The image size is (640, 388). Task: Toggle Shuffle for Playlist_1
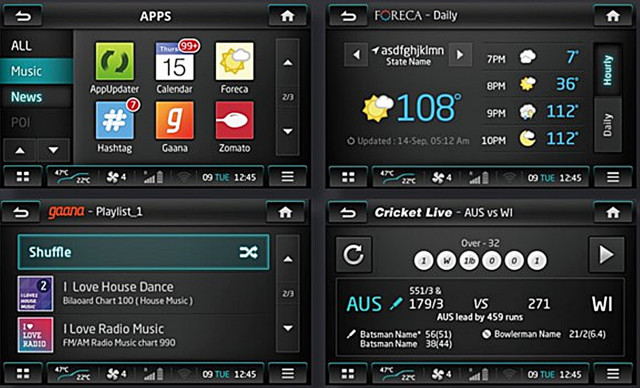click(143, 252)
